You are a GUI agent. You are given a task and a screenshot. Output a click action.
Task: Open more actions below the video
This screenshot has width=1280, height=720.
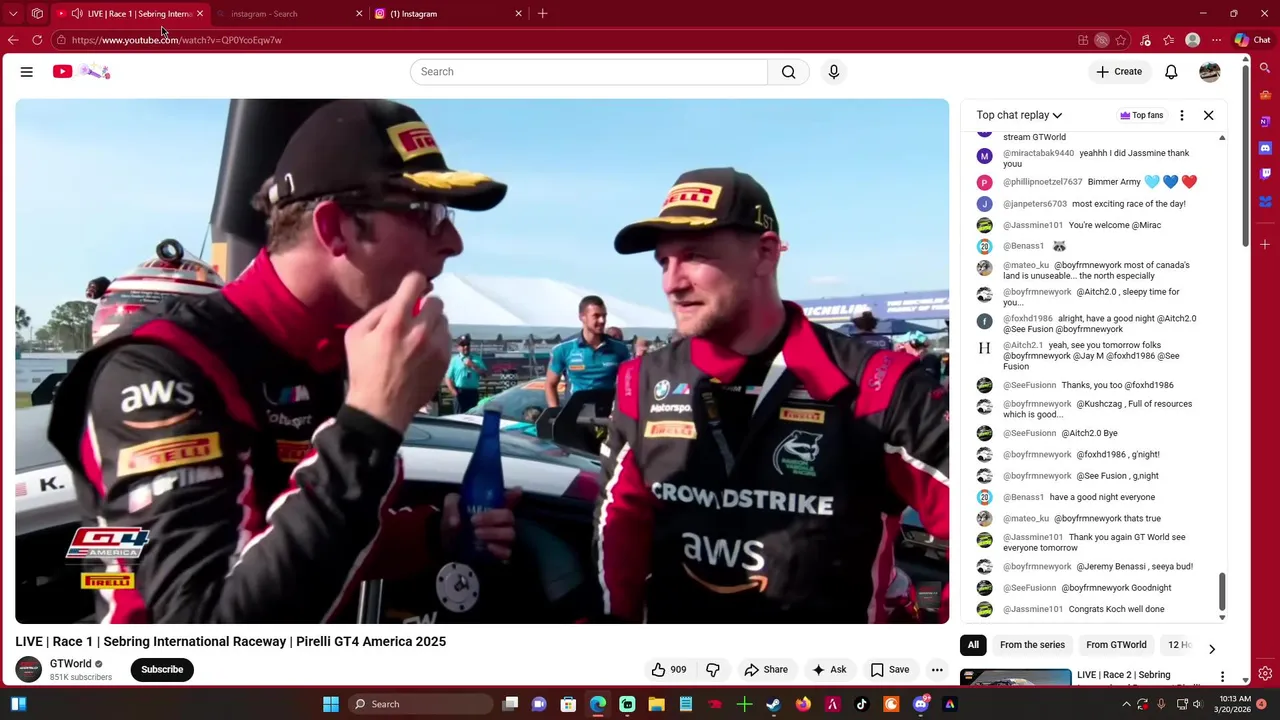[x=937, y=670]
